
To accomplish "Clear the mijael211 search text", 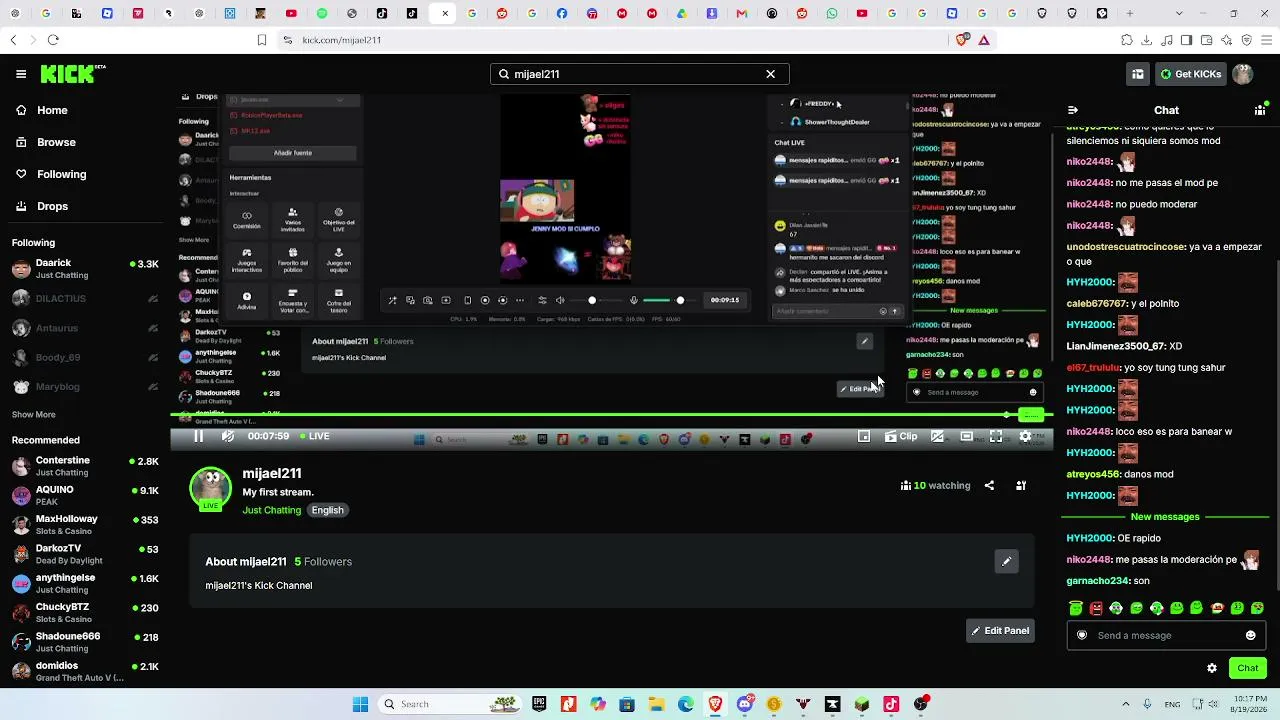I will tap(770, 74).
